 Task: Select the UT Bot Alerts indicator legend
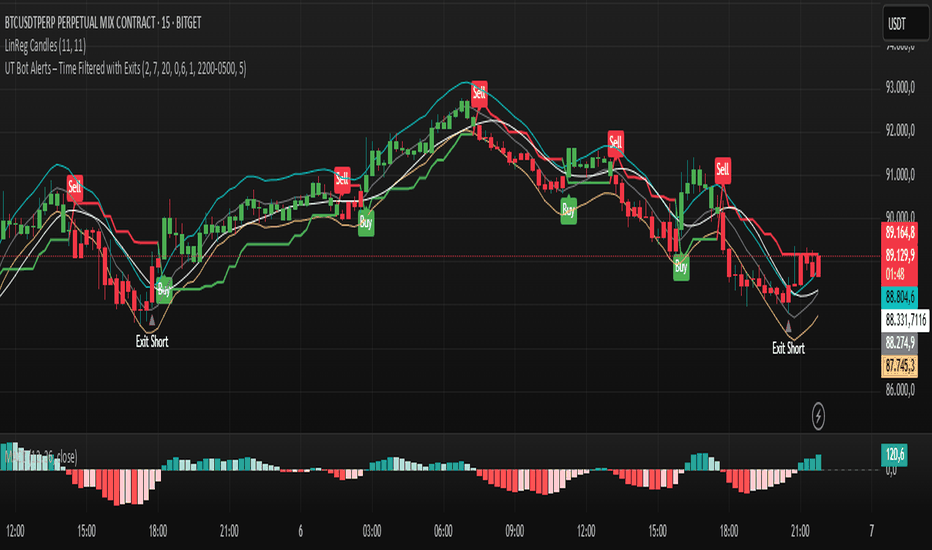[125, 68]
